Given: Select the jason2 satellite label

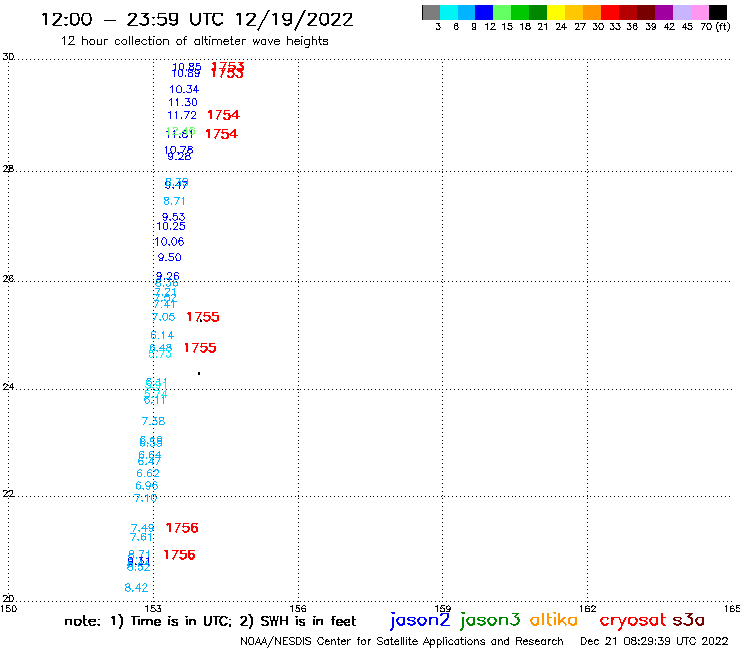Looking at the screenshot, I should click(420, 620).
